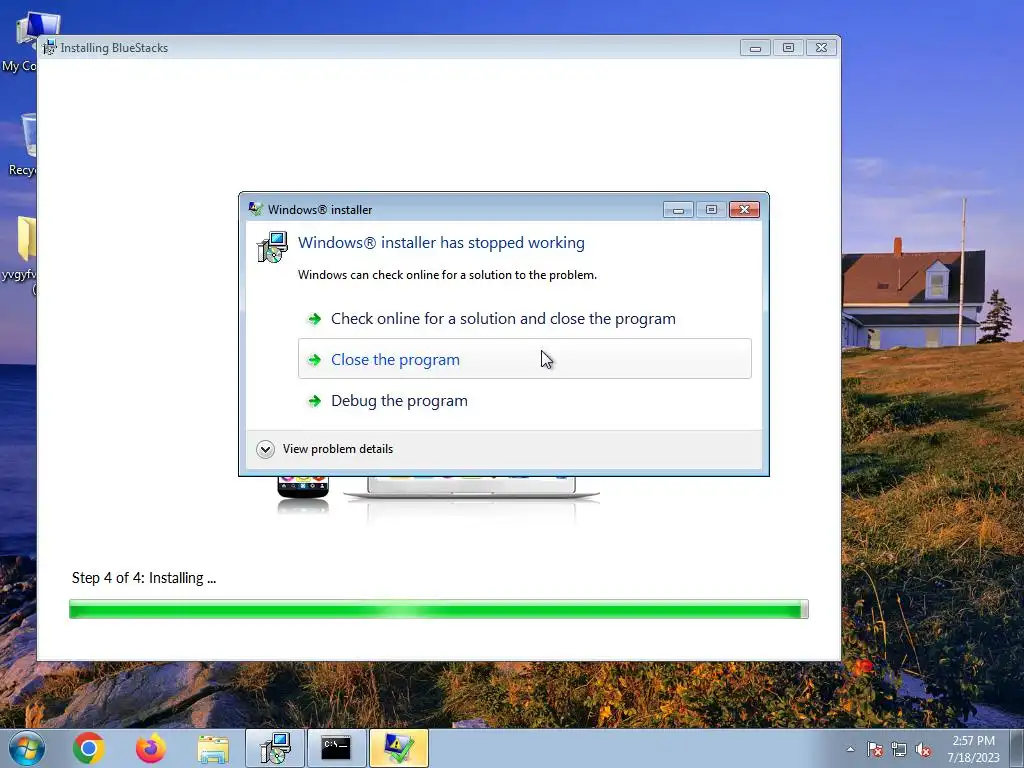Image resolution: width=1024 pixels, height=768 pixels.
Task: Choose Debug the program option
Action: tap(524, 400)
